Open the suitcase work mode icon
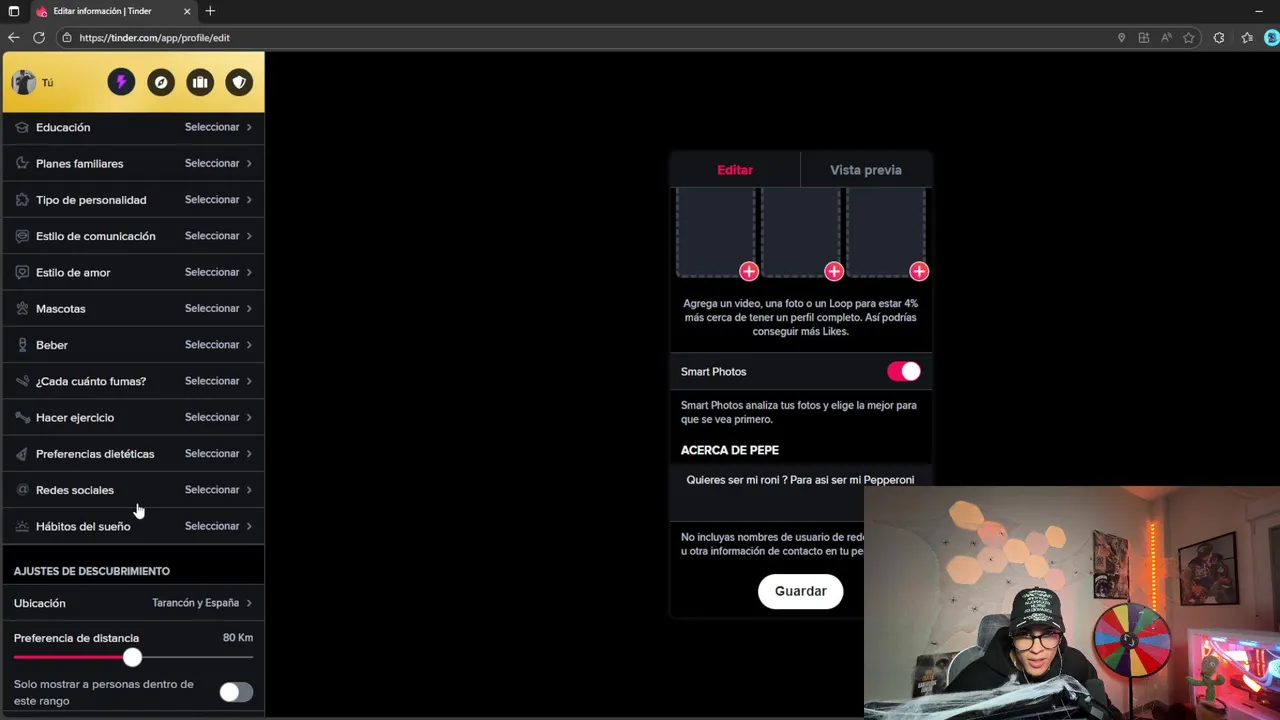Screen dimensions: 1280x720 click(x=200, y=82)
